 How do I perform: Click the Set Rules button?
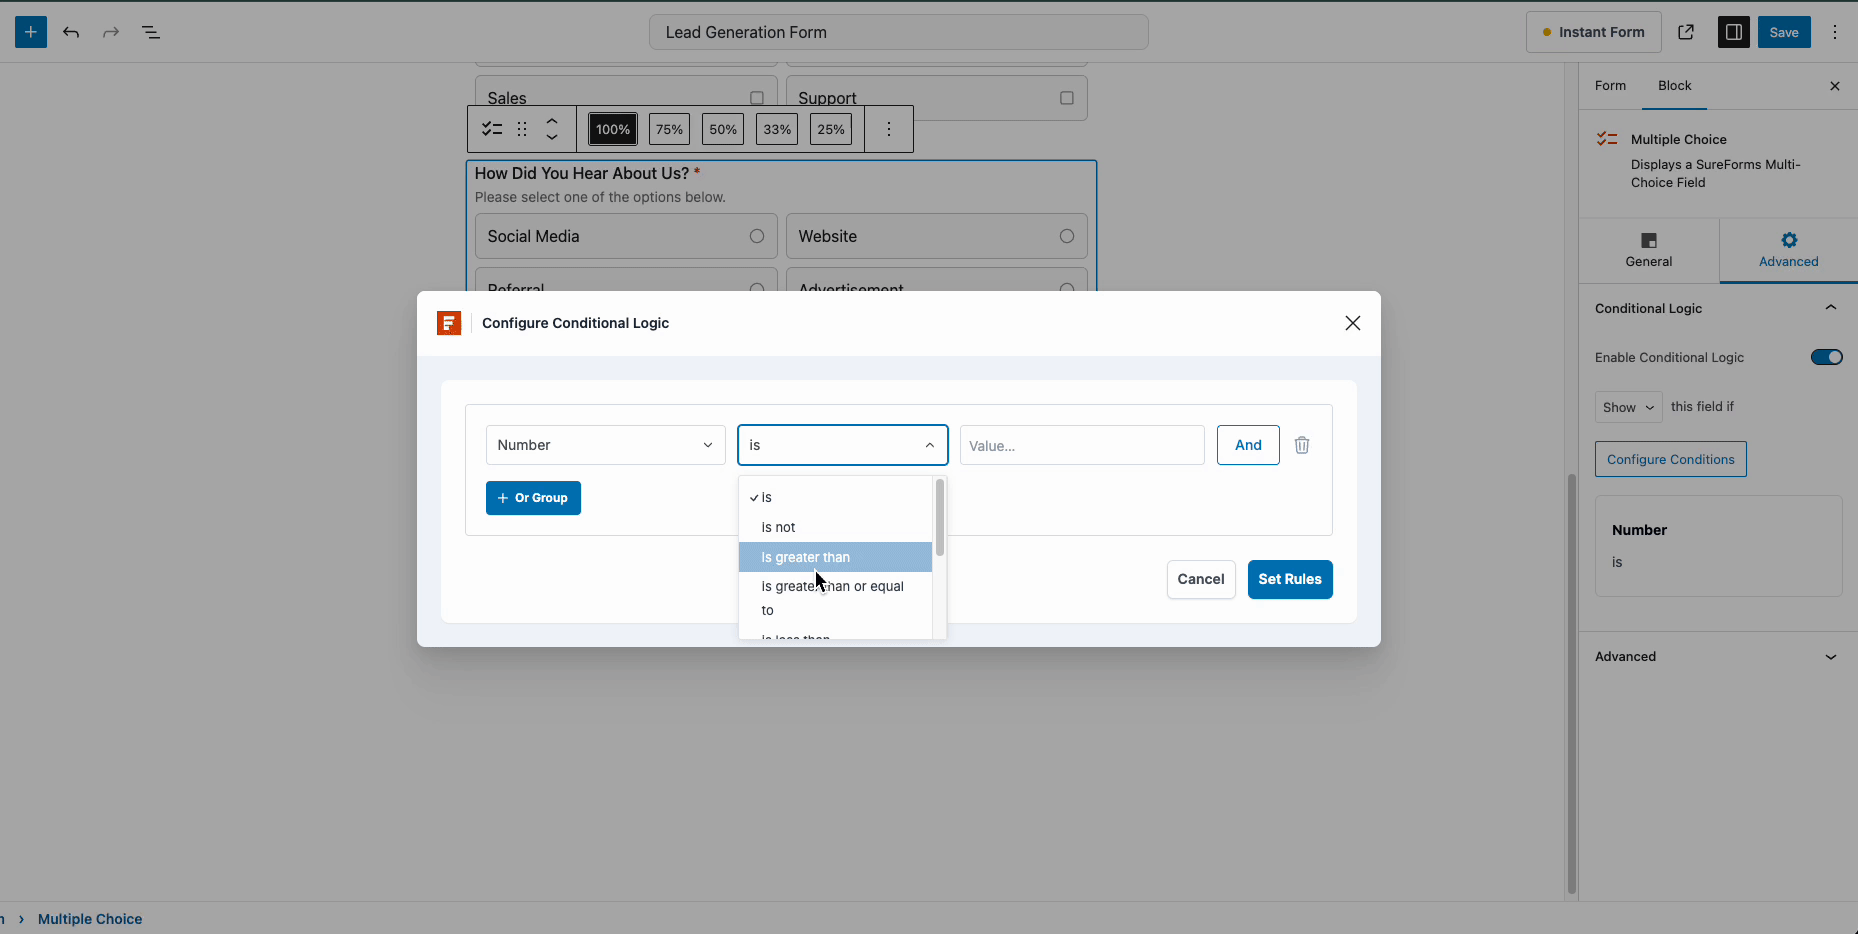(x=1290, y=579)
